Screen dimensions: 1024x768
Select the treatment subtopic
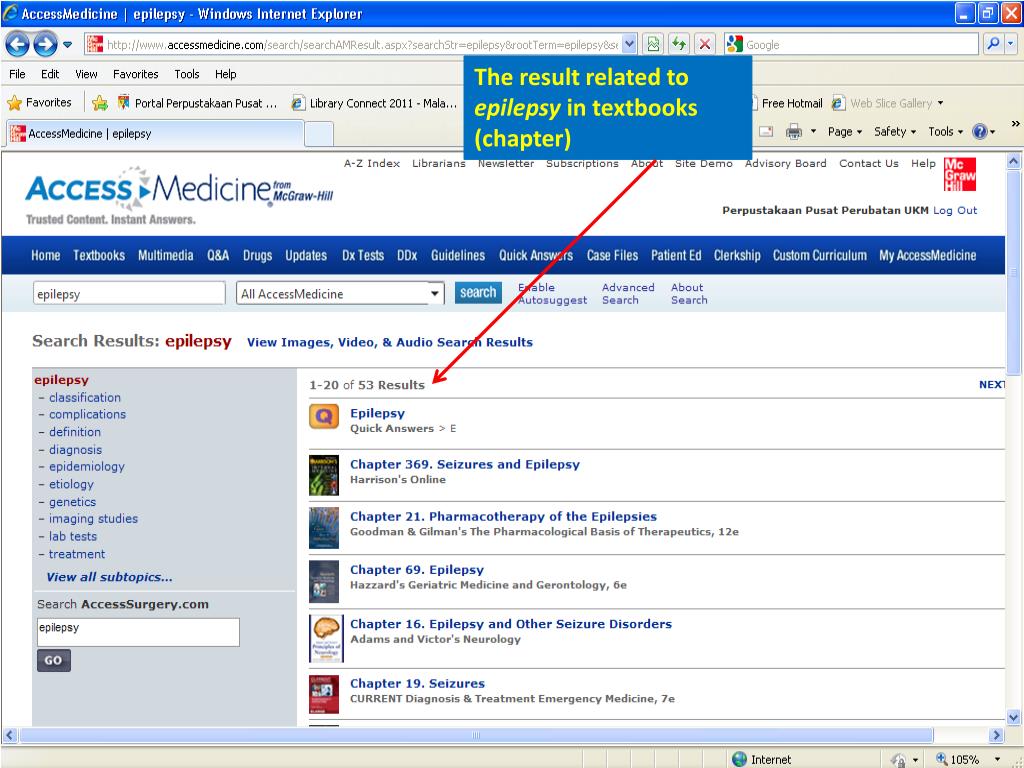pos(76,554)
